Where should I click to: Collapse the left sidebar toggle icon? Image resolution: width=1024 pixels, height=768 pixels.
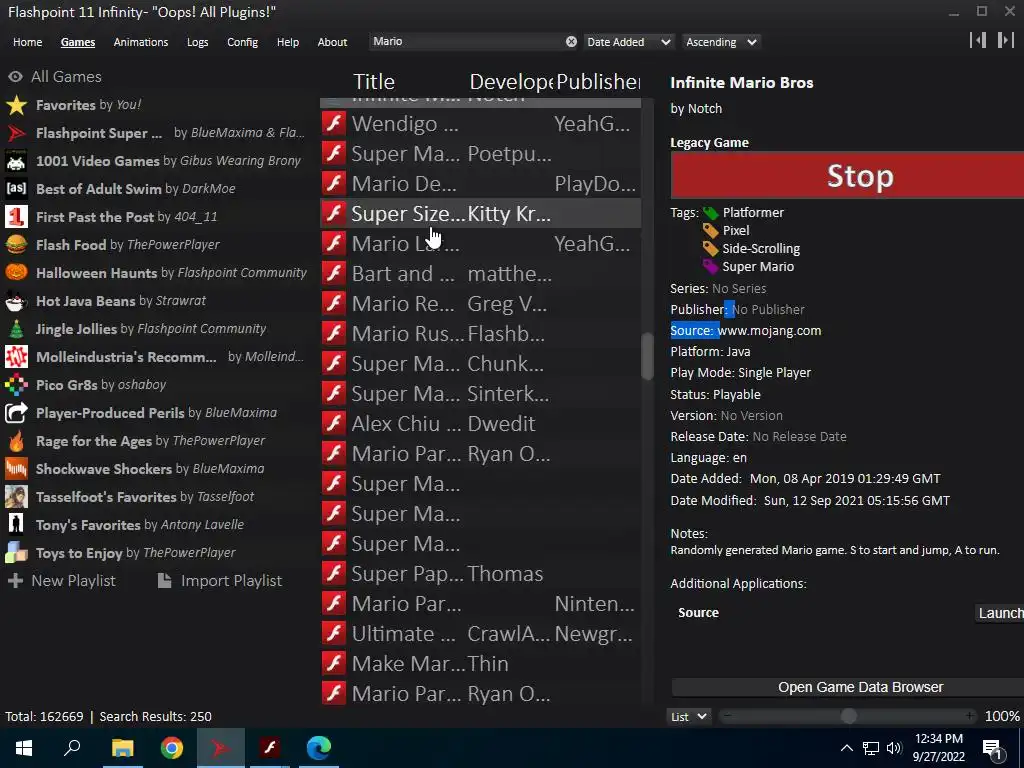[x=978, y=40]
